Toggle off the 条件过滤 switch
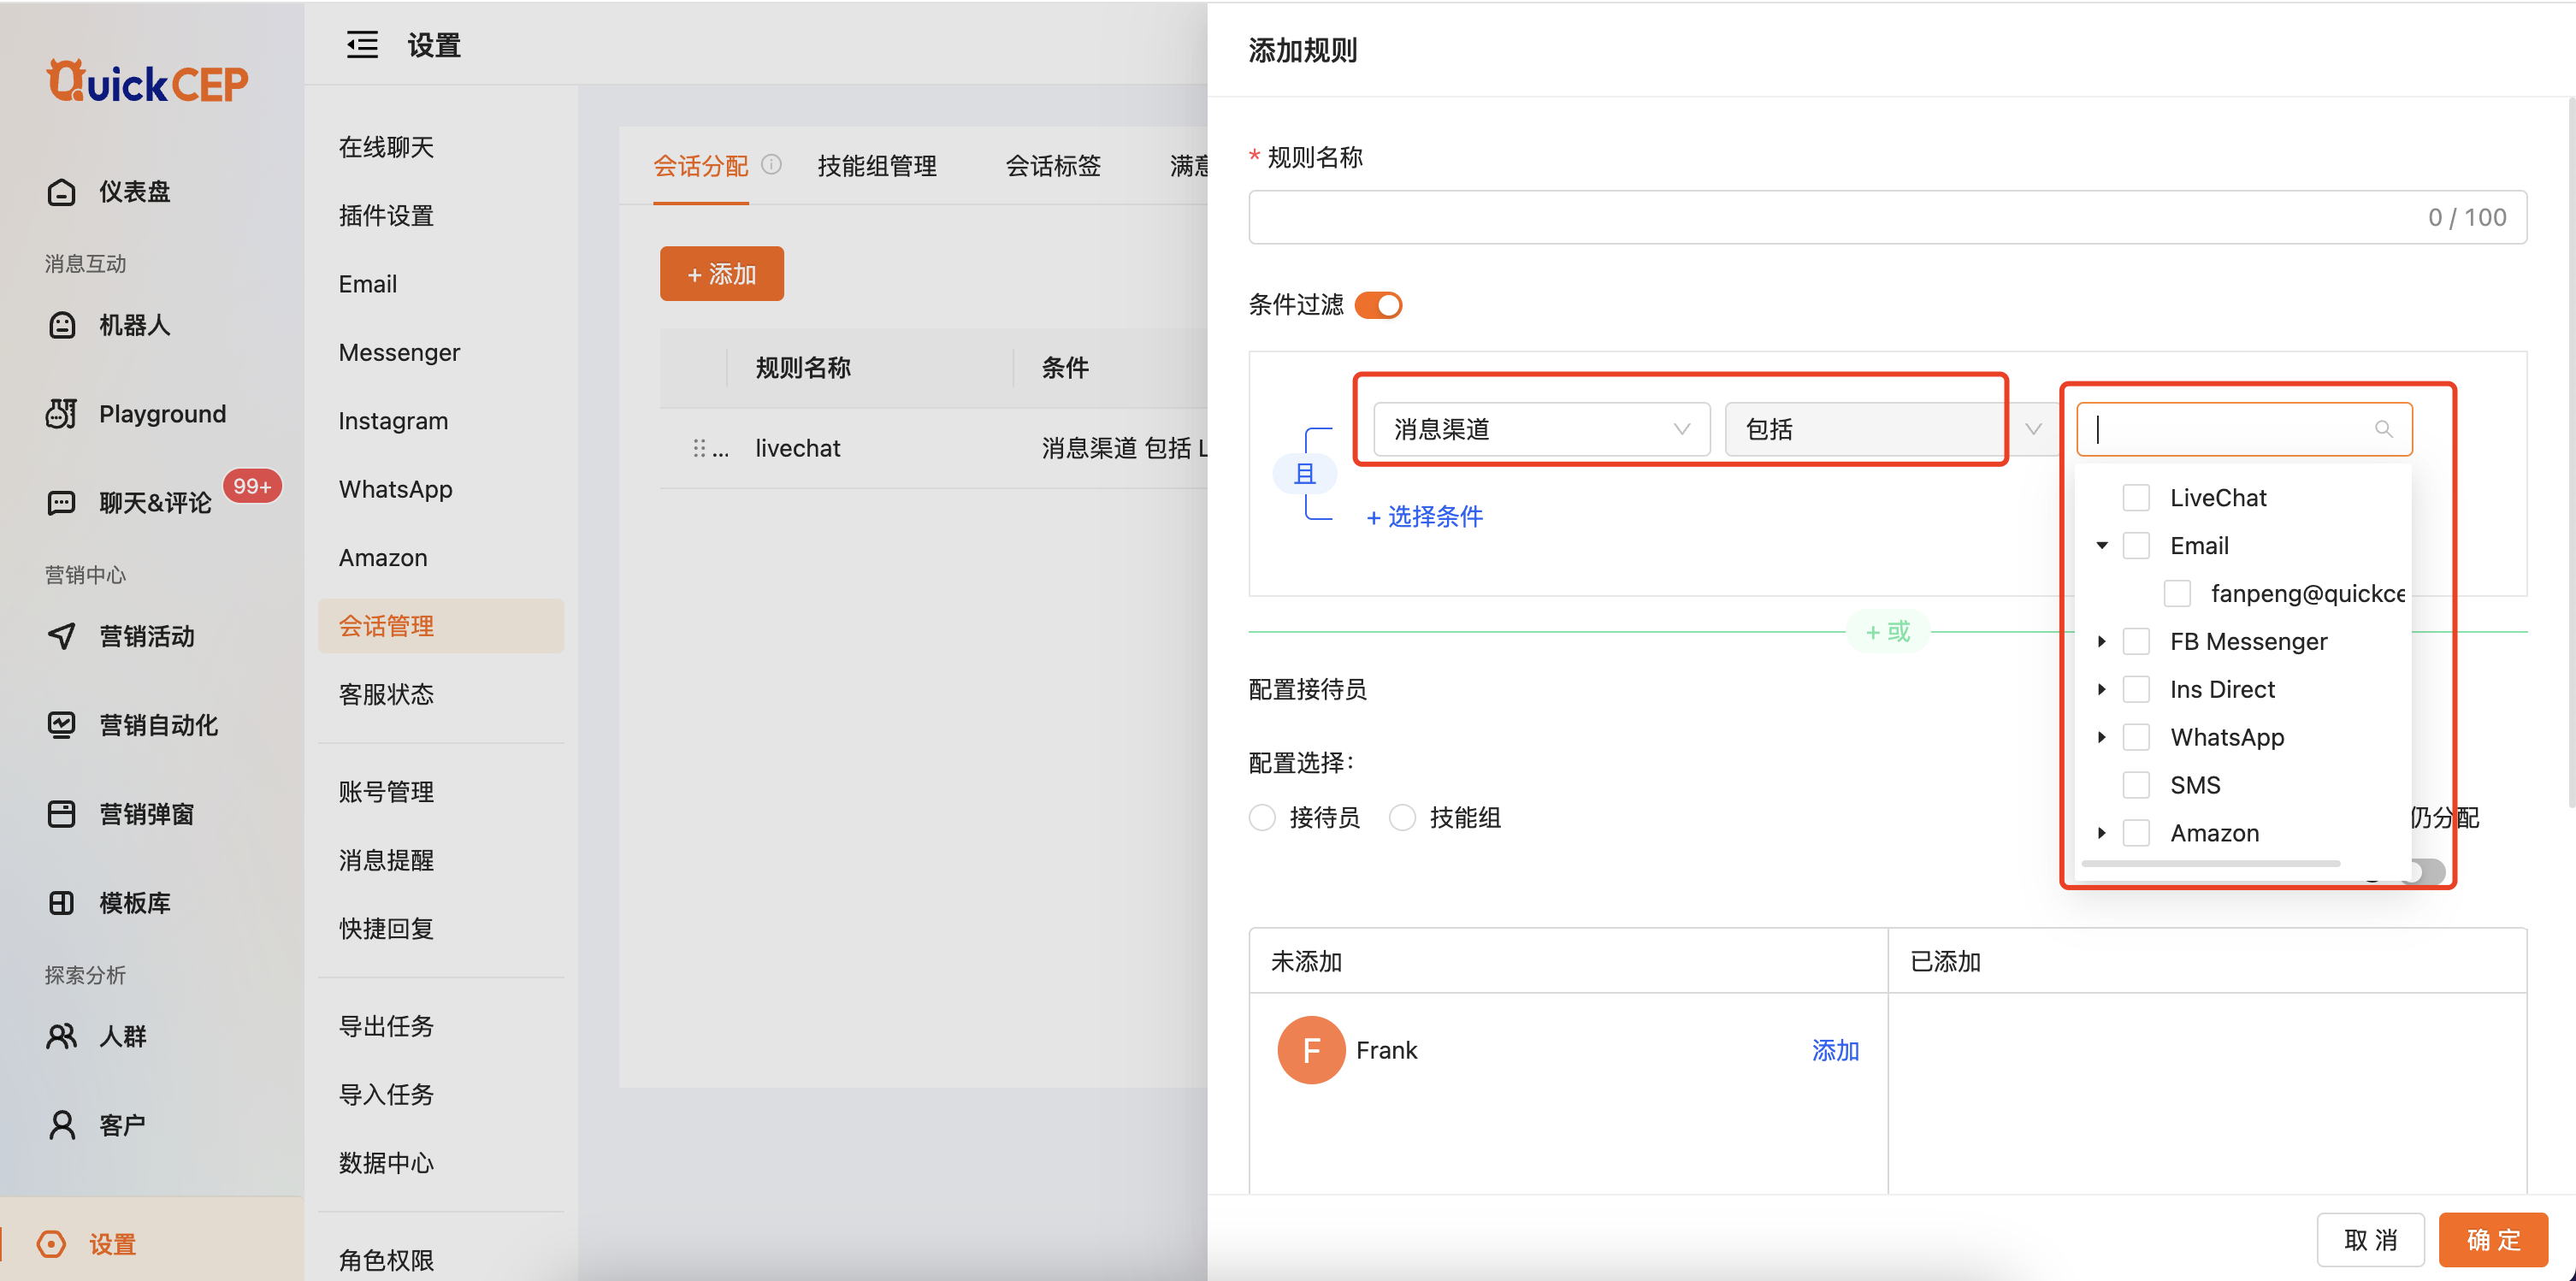Screen dimensions: 2576x1281 1378,305
